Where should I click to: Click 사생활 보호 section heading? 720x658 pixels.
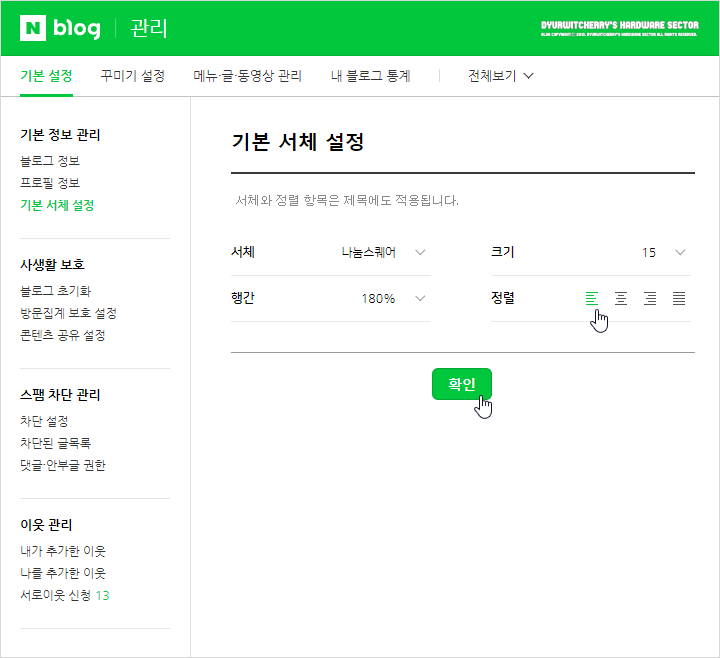(x=52, y=264)
